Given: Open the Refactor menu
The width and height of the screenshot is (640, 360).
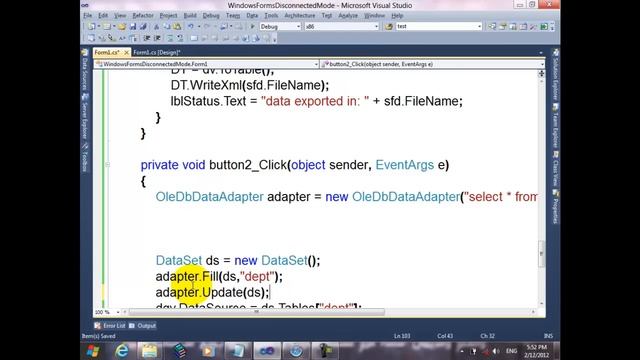Looking at the screenshot, I should pyautogui.click(x=143, y=16).
